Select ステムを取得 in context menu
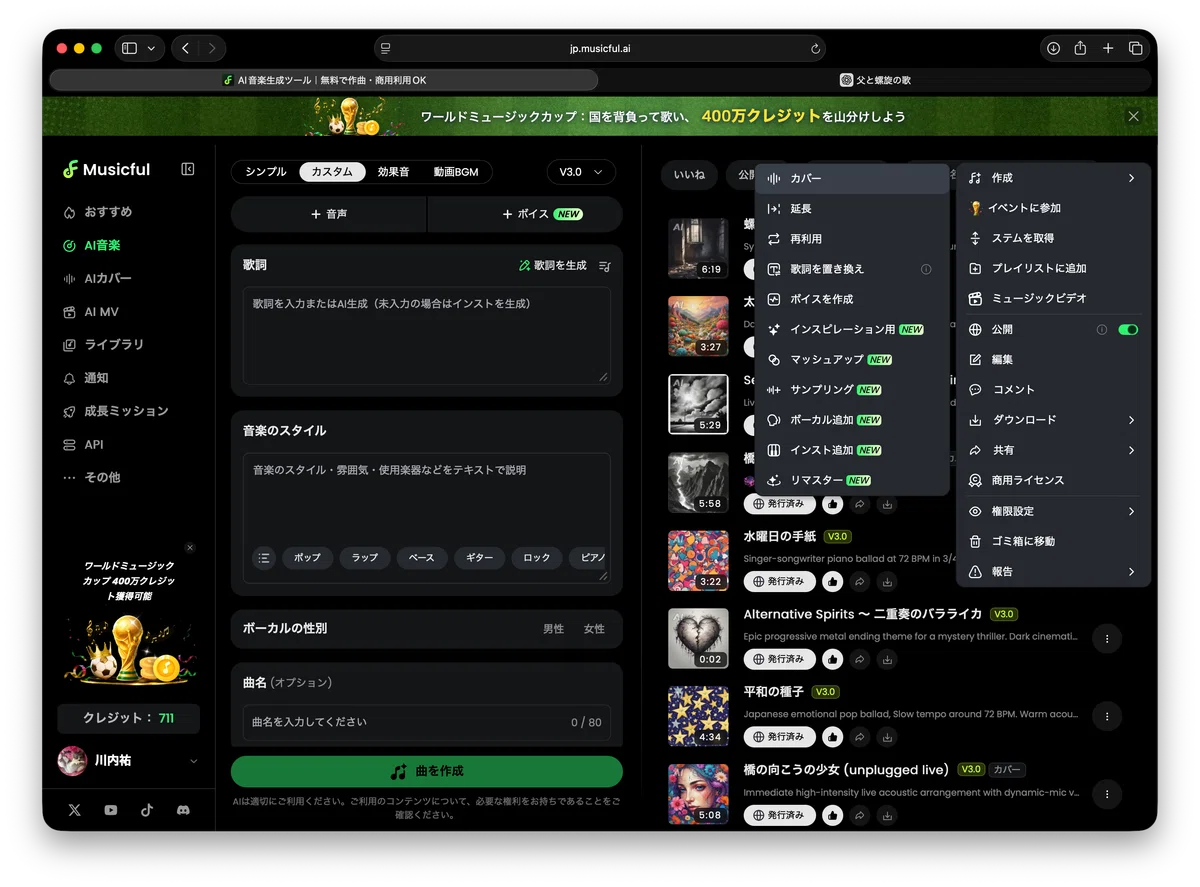1200x887 pixels. (x=1054, y=238)
